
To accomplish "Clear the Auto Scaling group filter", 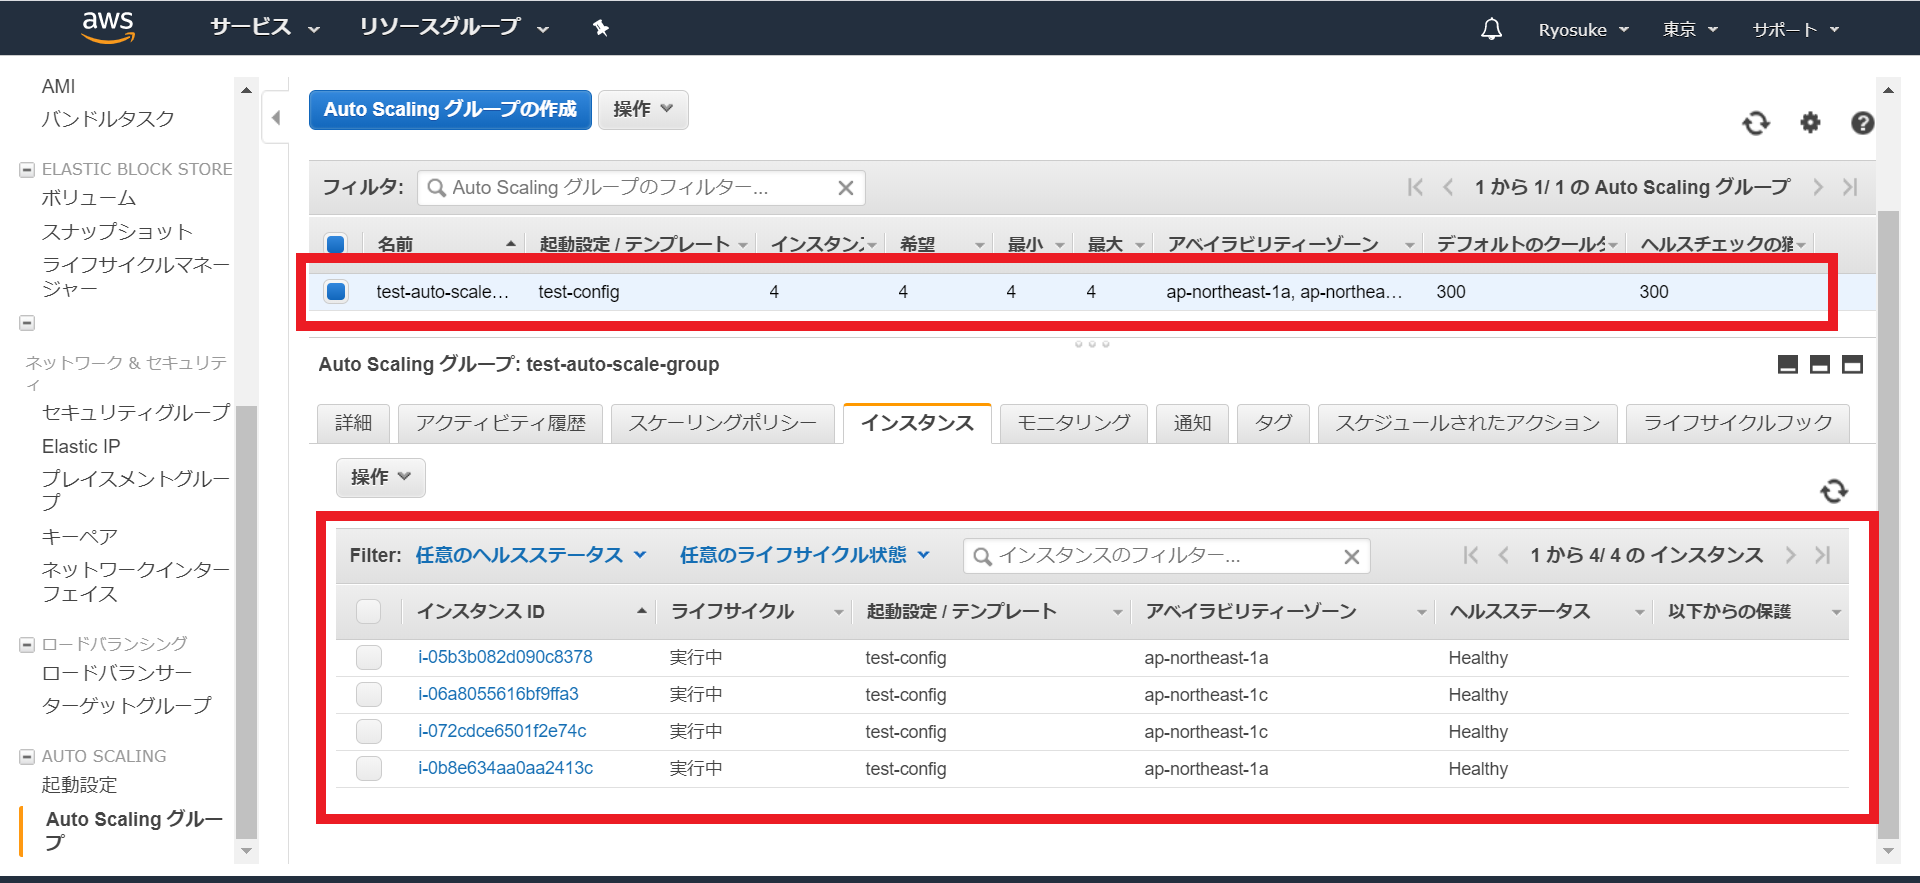I will pyautogui.click(x=845, y=188).
